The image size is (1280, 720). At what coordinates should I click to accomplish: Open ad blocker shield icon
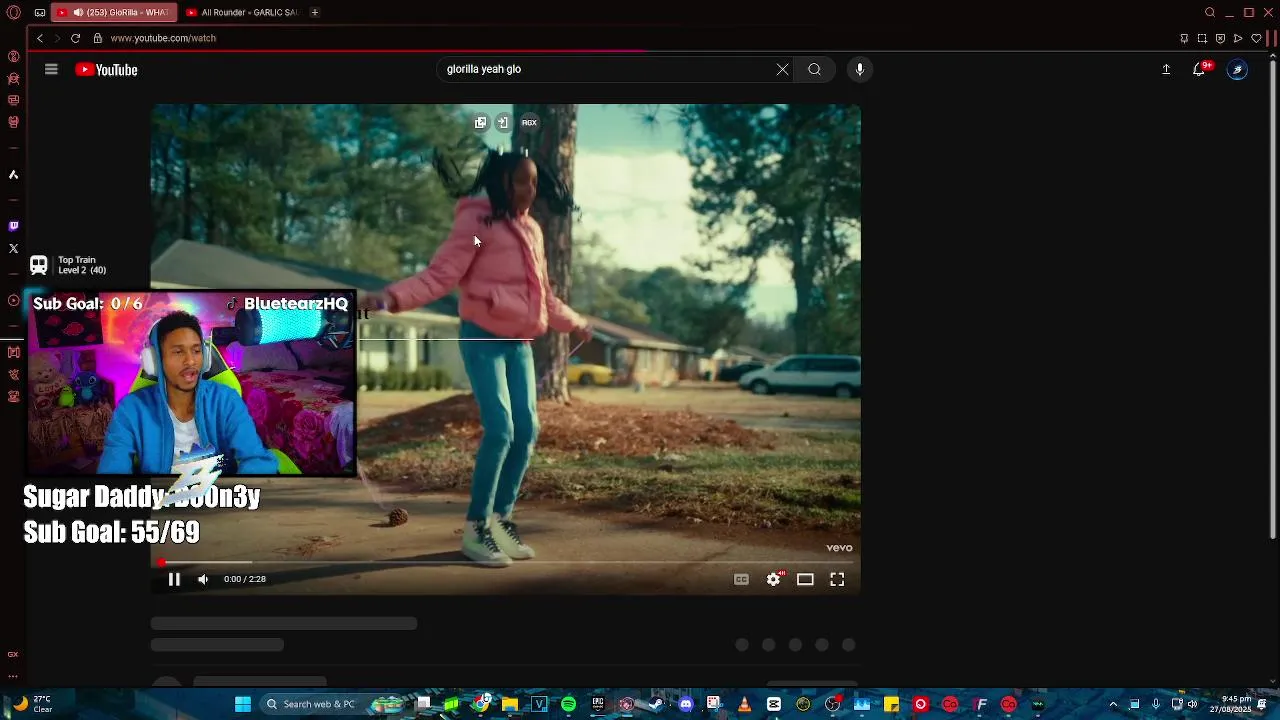point(1220,38)
